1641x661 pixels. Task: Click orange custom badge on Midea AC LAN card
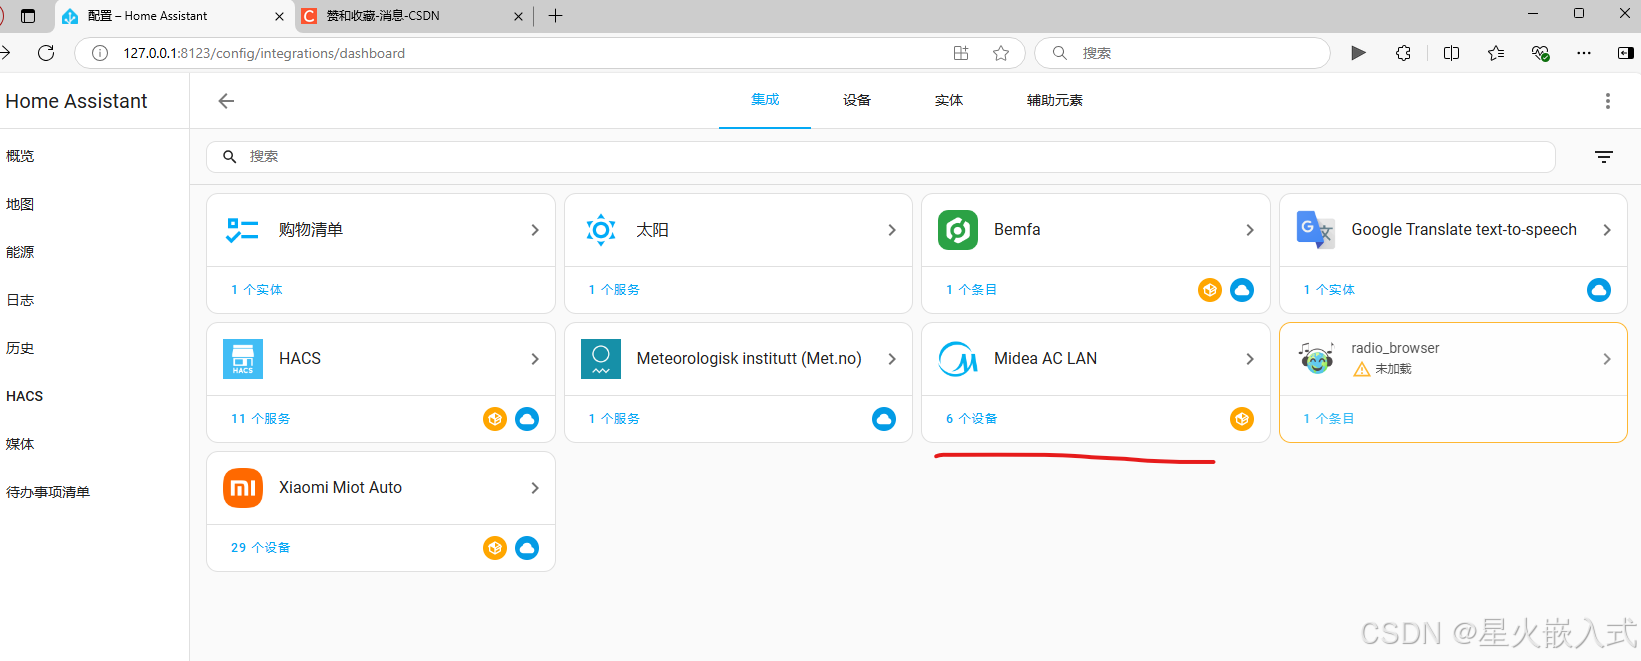(x=1242, y=419)
